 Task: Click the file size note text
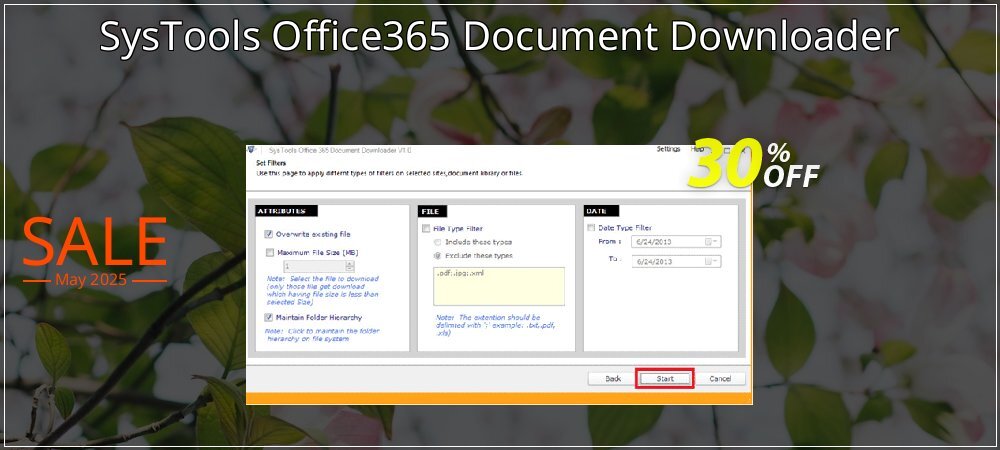click(x=323, y=291)
